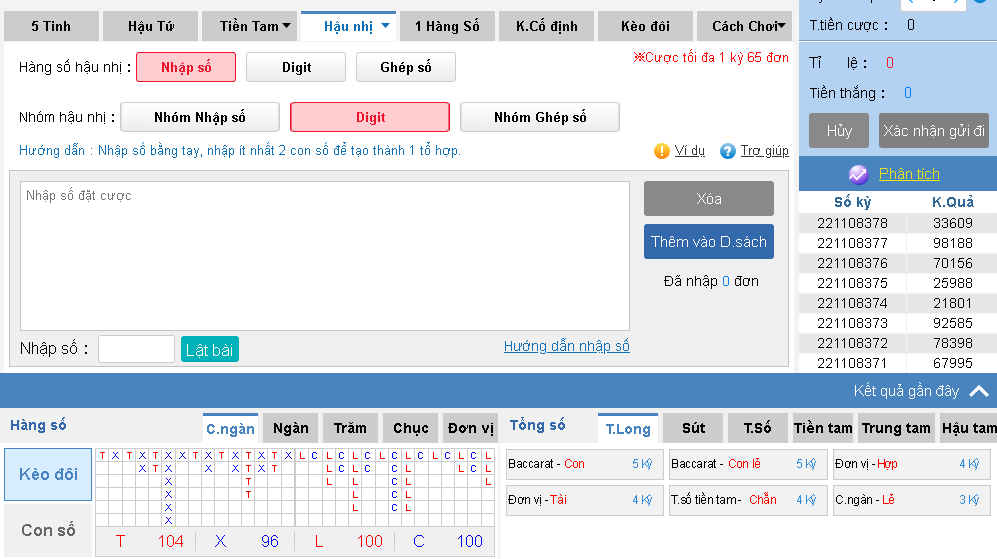997x559 pixels.
Task: Open the purple Phân tích chart icon
Action: (x=858, y=174)
